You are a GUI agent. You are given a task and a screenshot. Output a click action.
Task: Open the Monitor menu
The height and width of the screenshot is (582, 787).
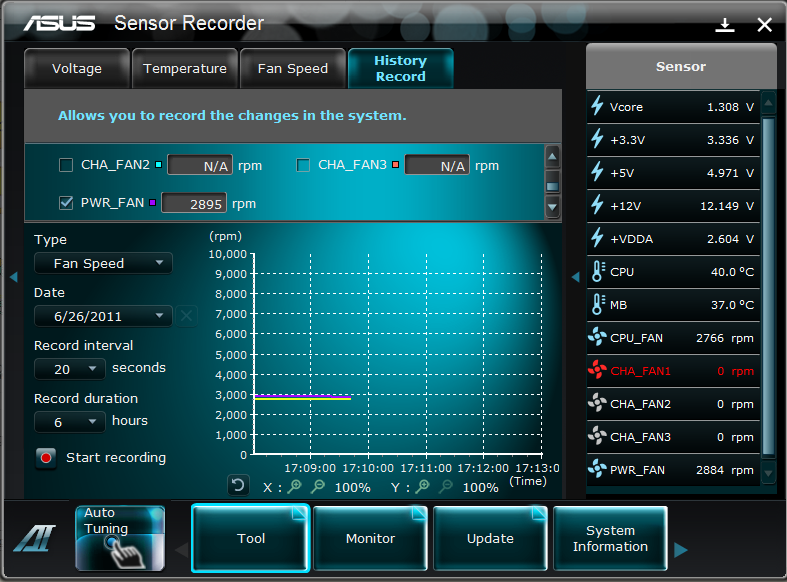coord(370,538)
